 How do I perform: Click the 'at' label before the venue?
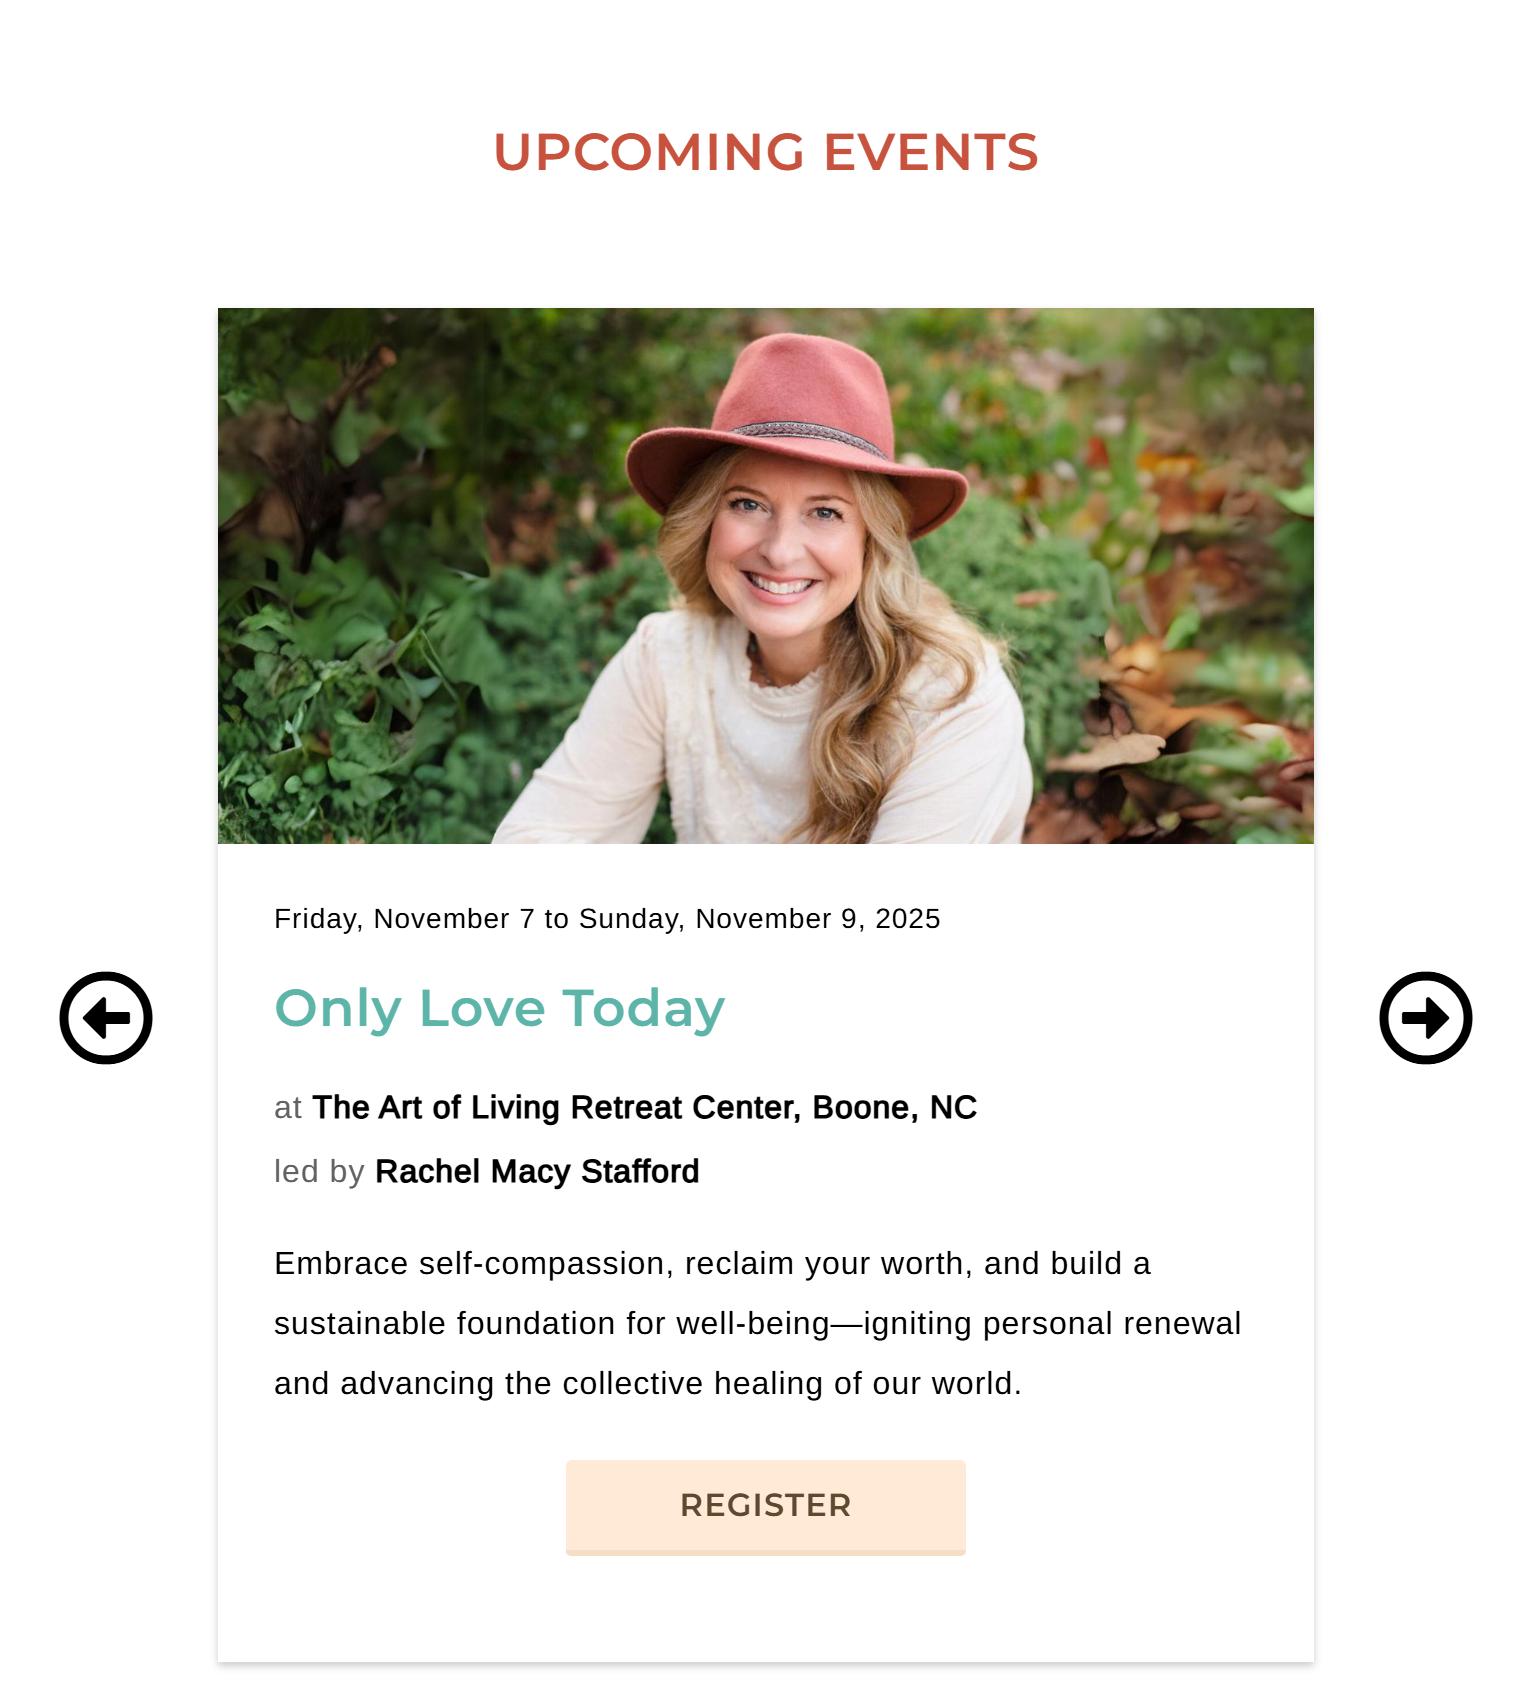pyautogui.click(x=288, y=1108)
